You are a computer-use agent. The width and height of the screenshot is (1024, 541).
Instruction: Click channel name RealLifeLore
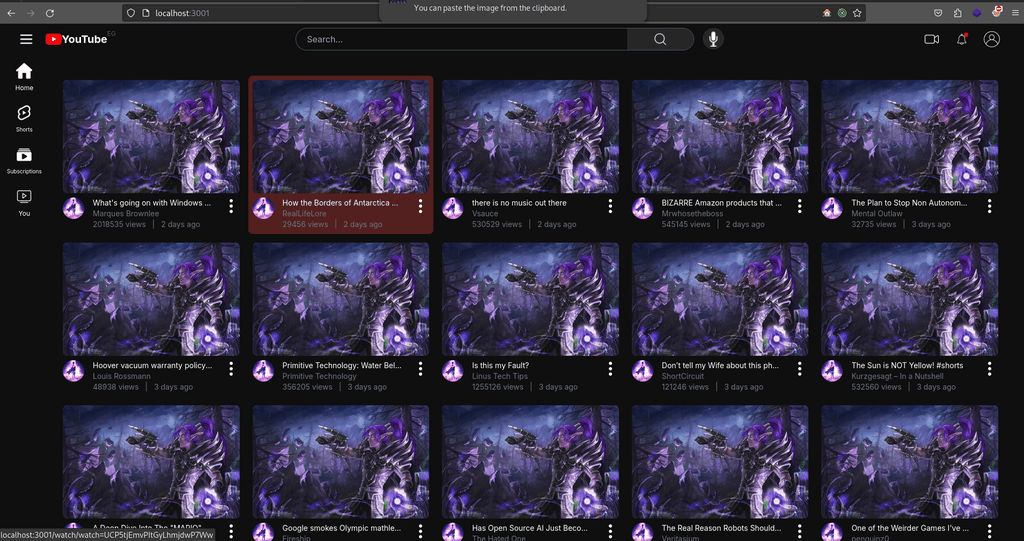point(304,214)
